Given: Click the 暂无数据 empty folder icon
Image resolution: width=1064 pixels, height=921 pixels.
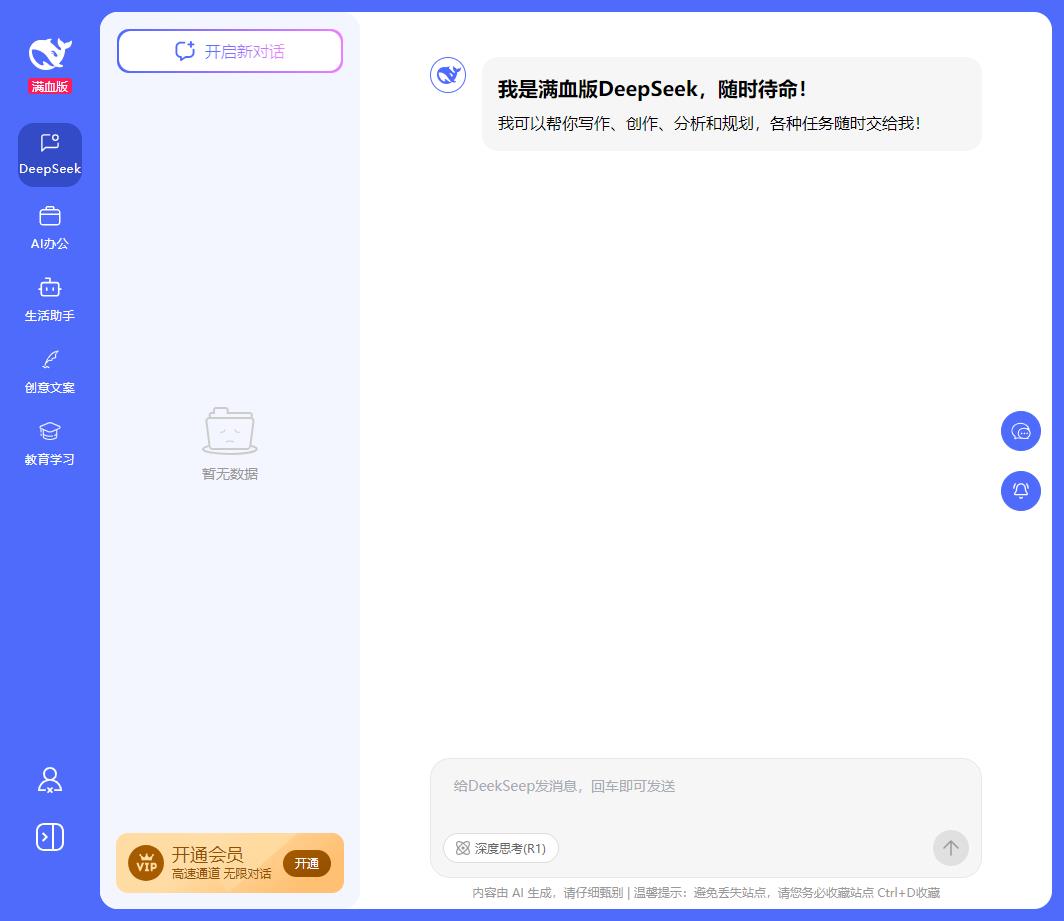Looking at the screenshot, I should click(230, 430).
